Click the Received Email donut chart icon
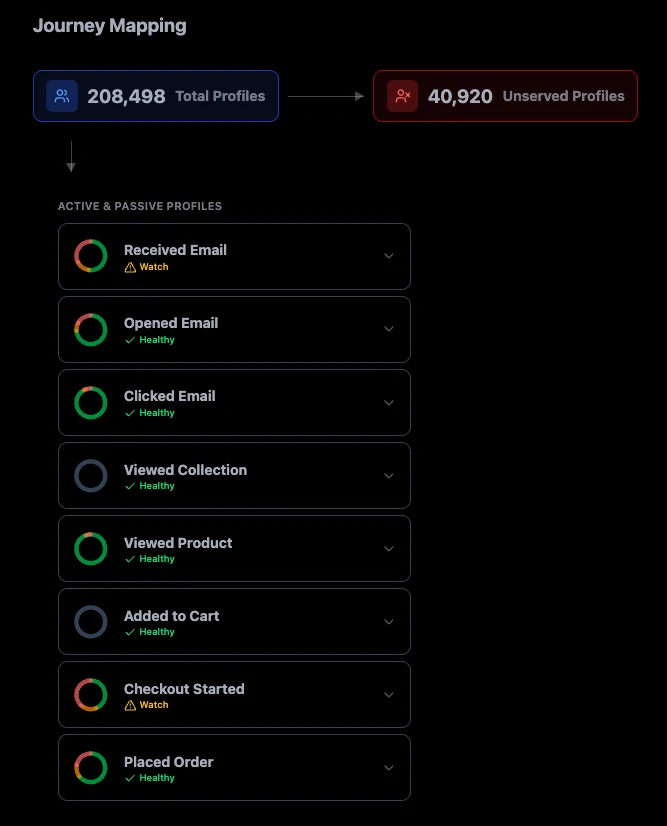The width and height of the screenshot is (667, 826). click(91, 256)
